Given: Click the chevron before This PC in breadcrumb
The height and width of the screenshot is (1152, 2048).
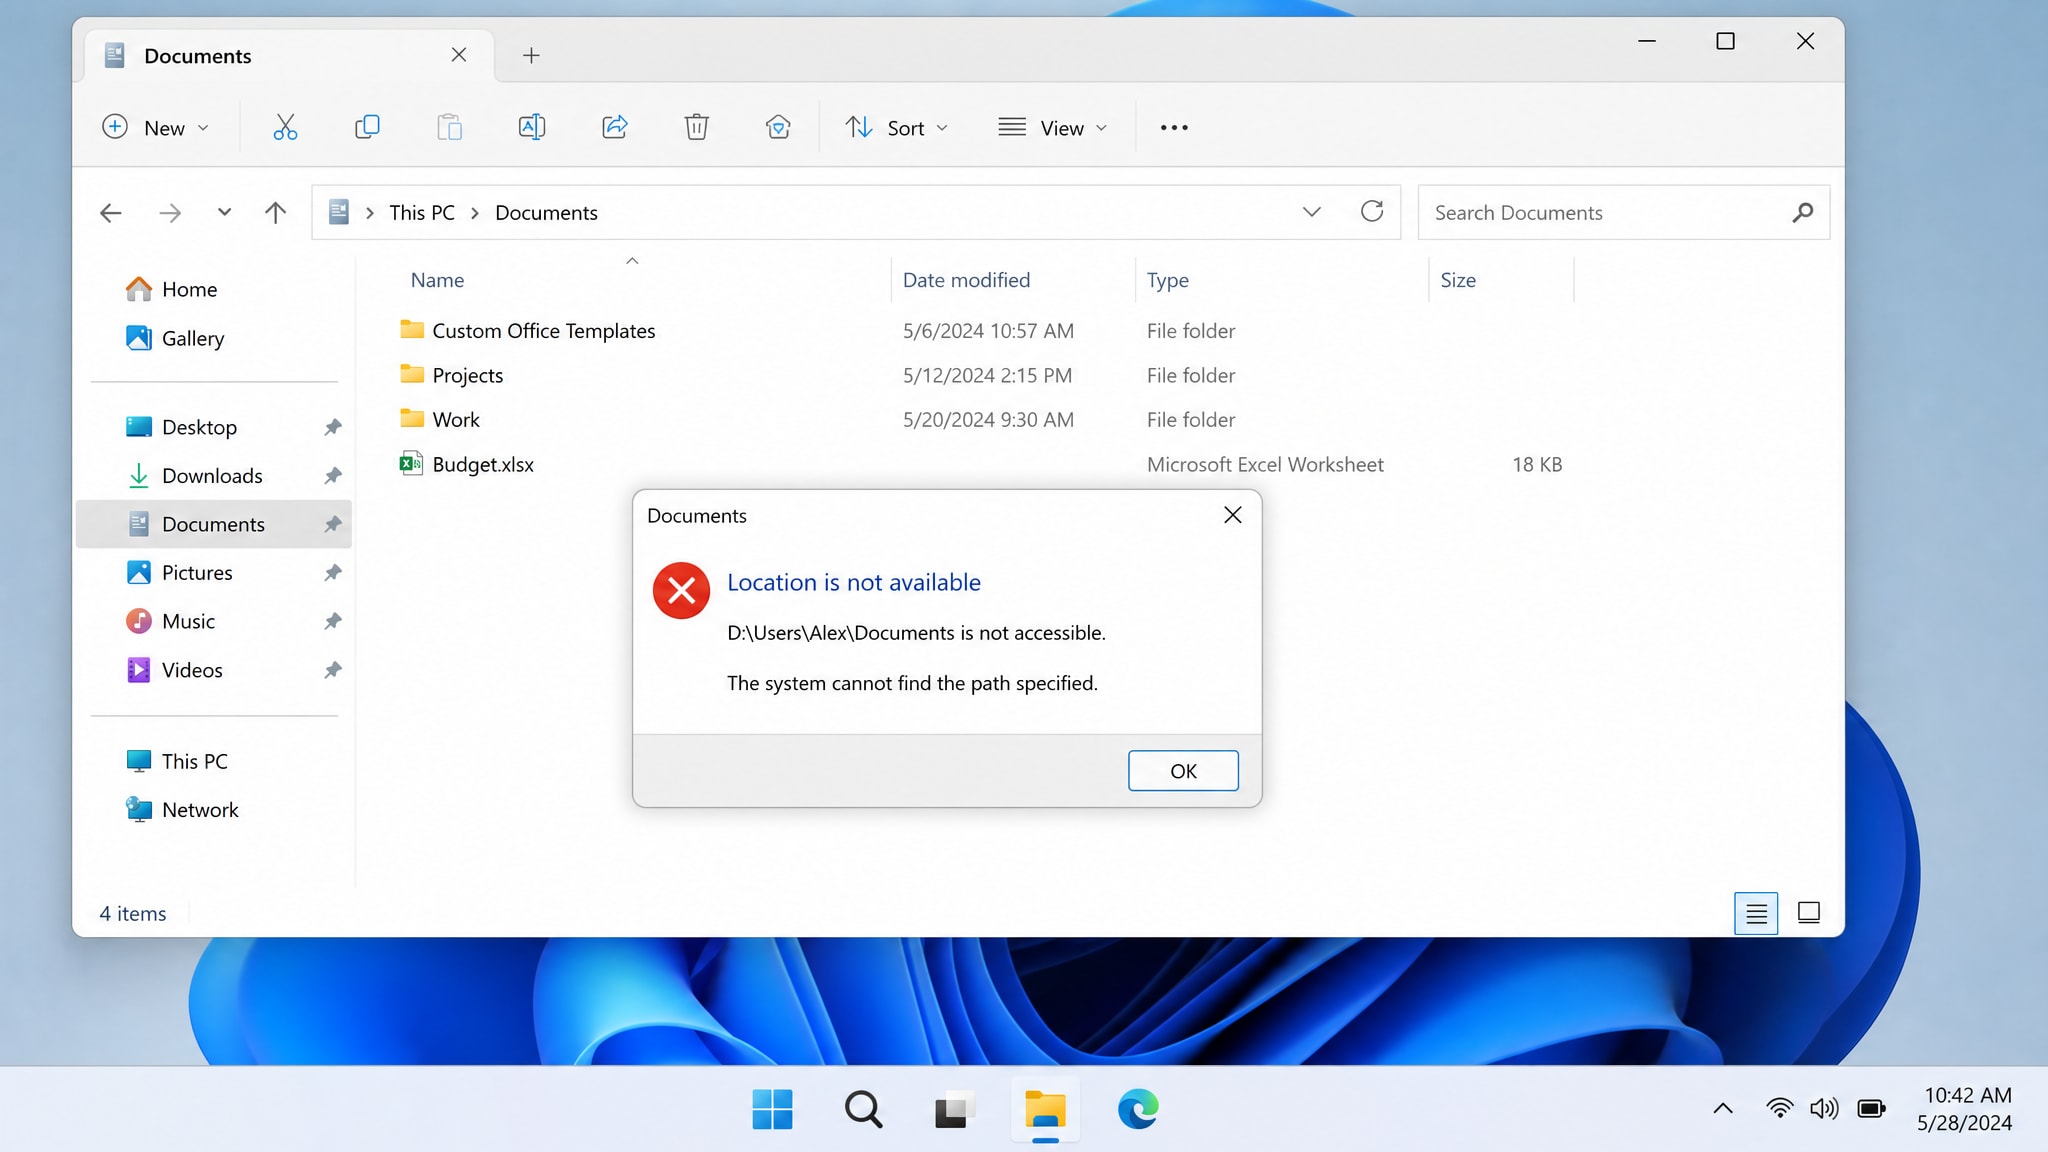Looking at the screenshot, I should pos(370,213).
